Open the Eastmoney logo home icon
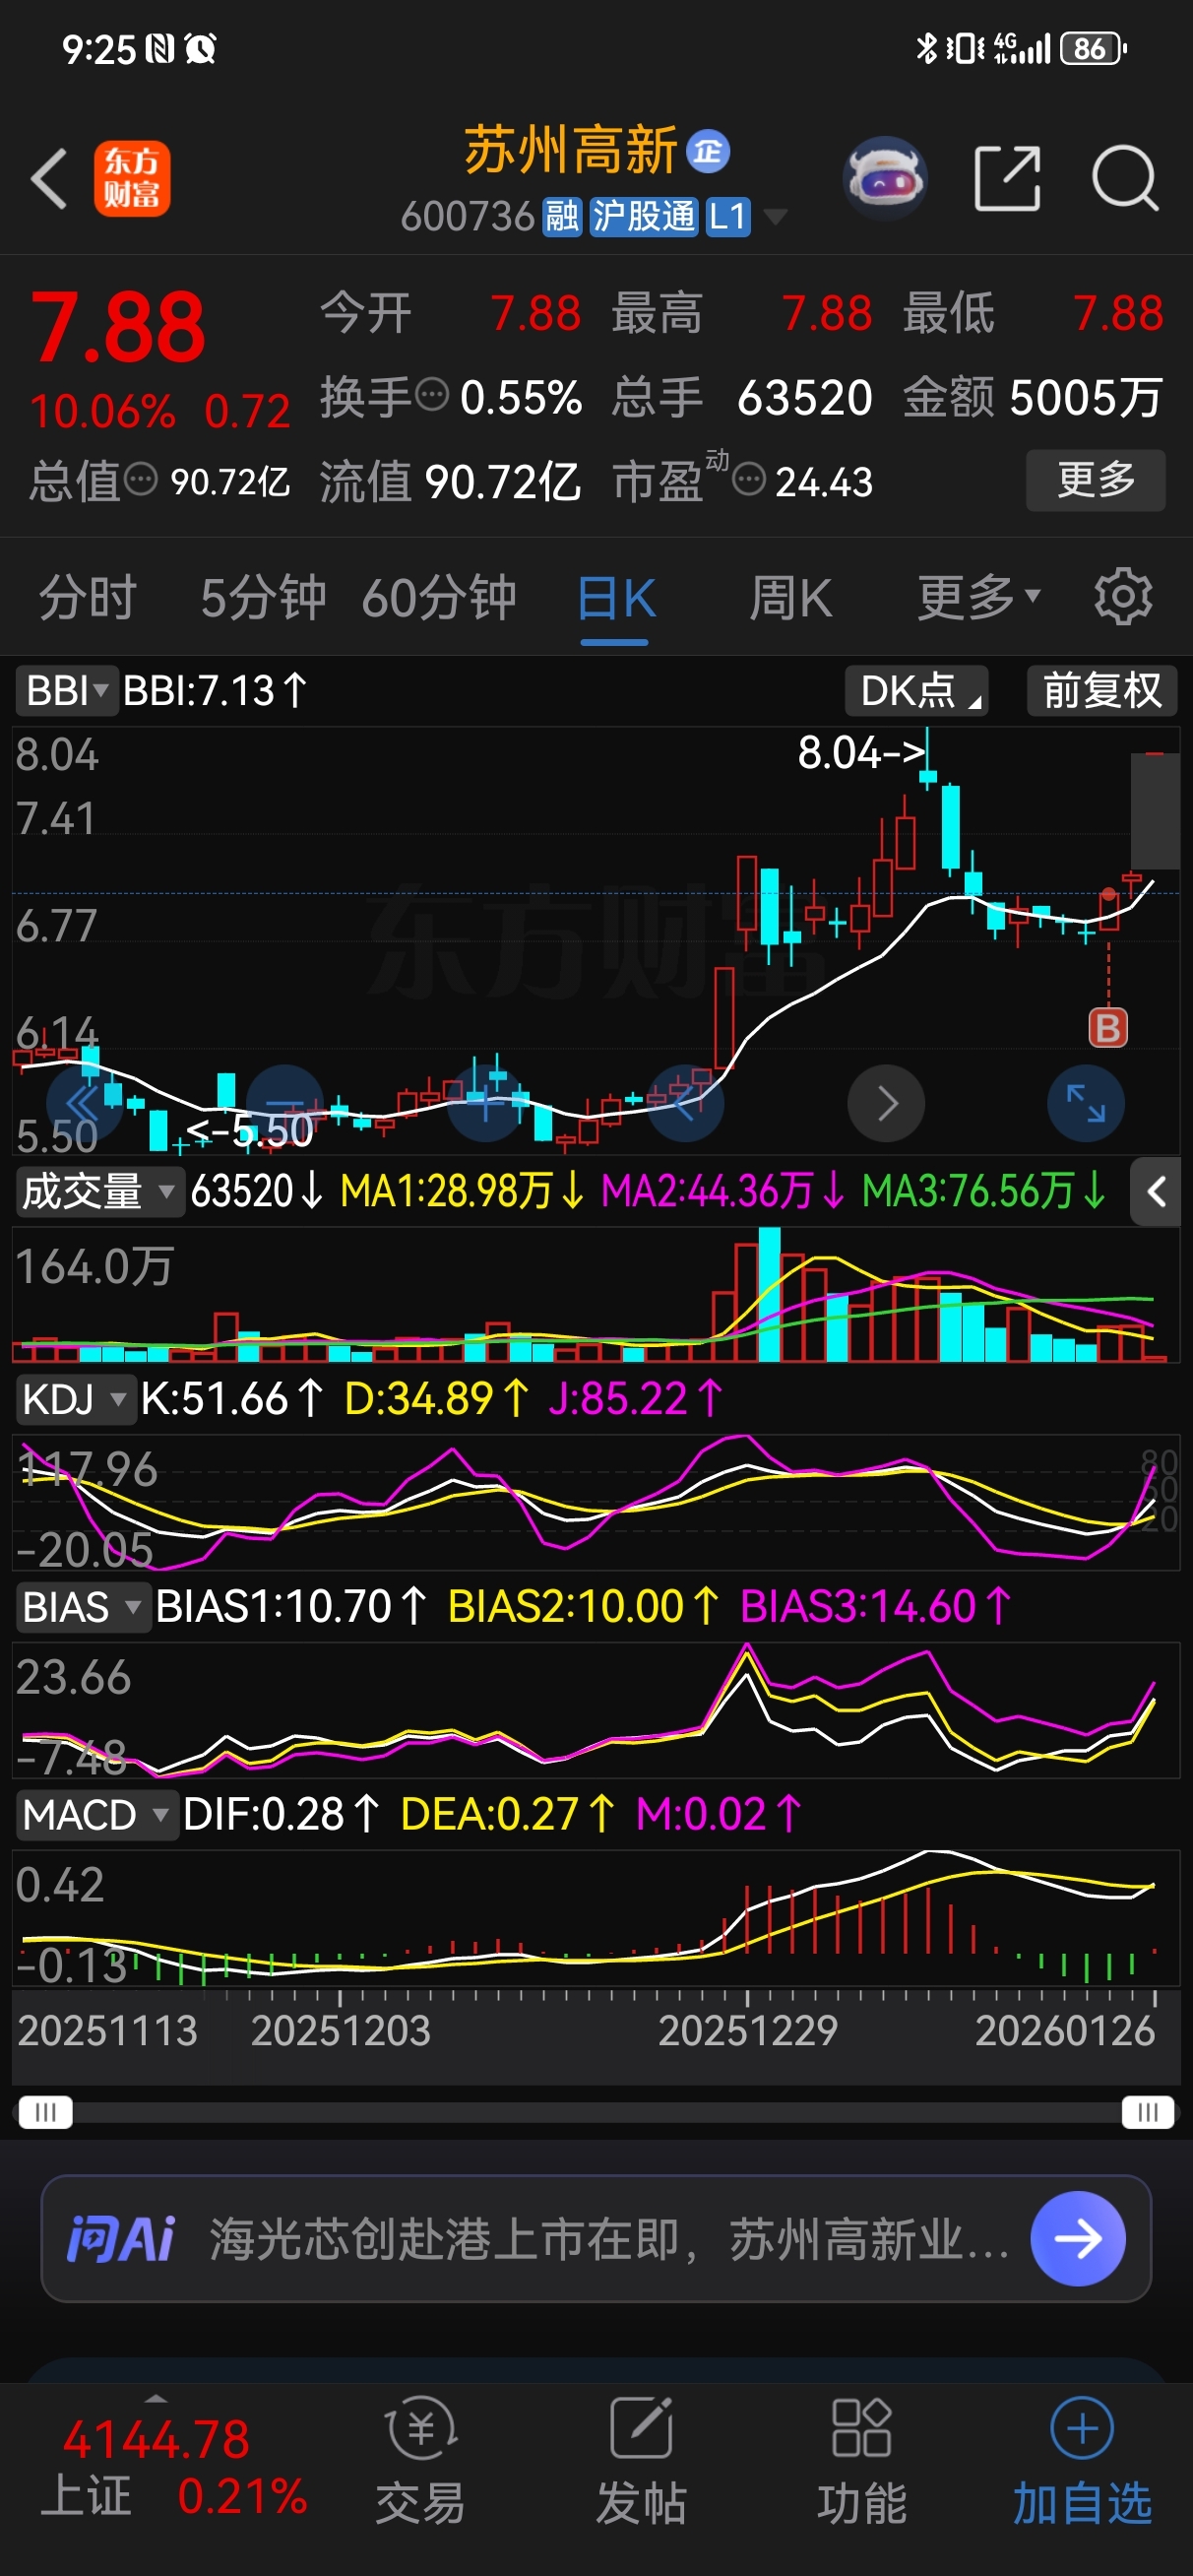This screenshot has width=1193, height=2576. pyautogui.click(x=132, y=179)
